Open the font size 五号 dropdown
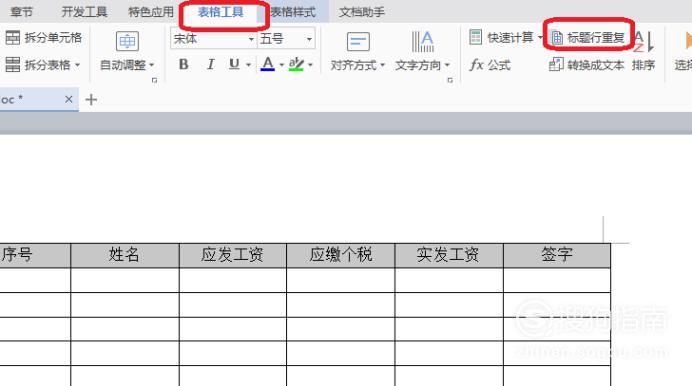 click(x=309, y=39)
